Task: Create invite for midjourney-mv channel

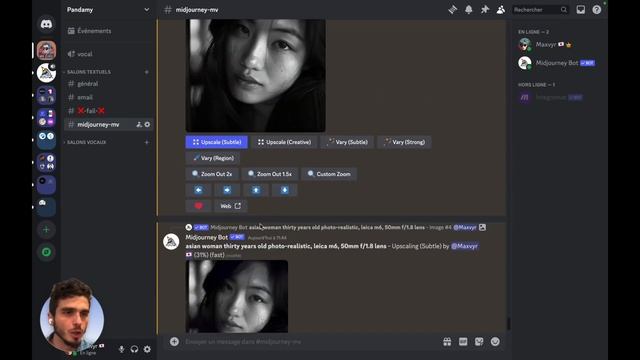Action: point(139,124)
